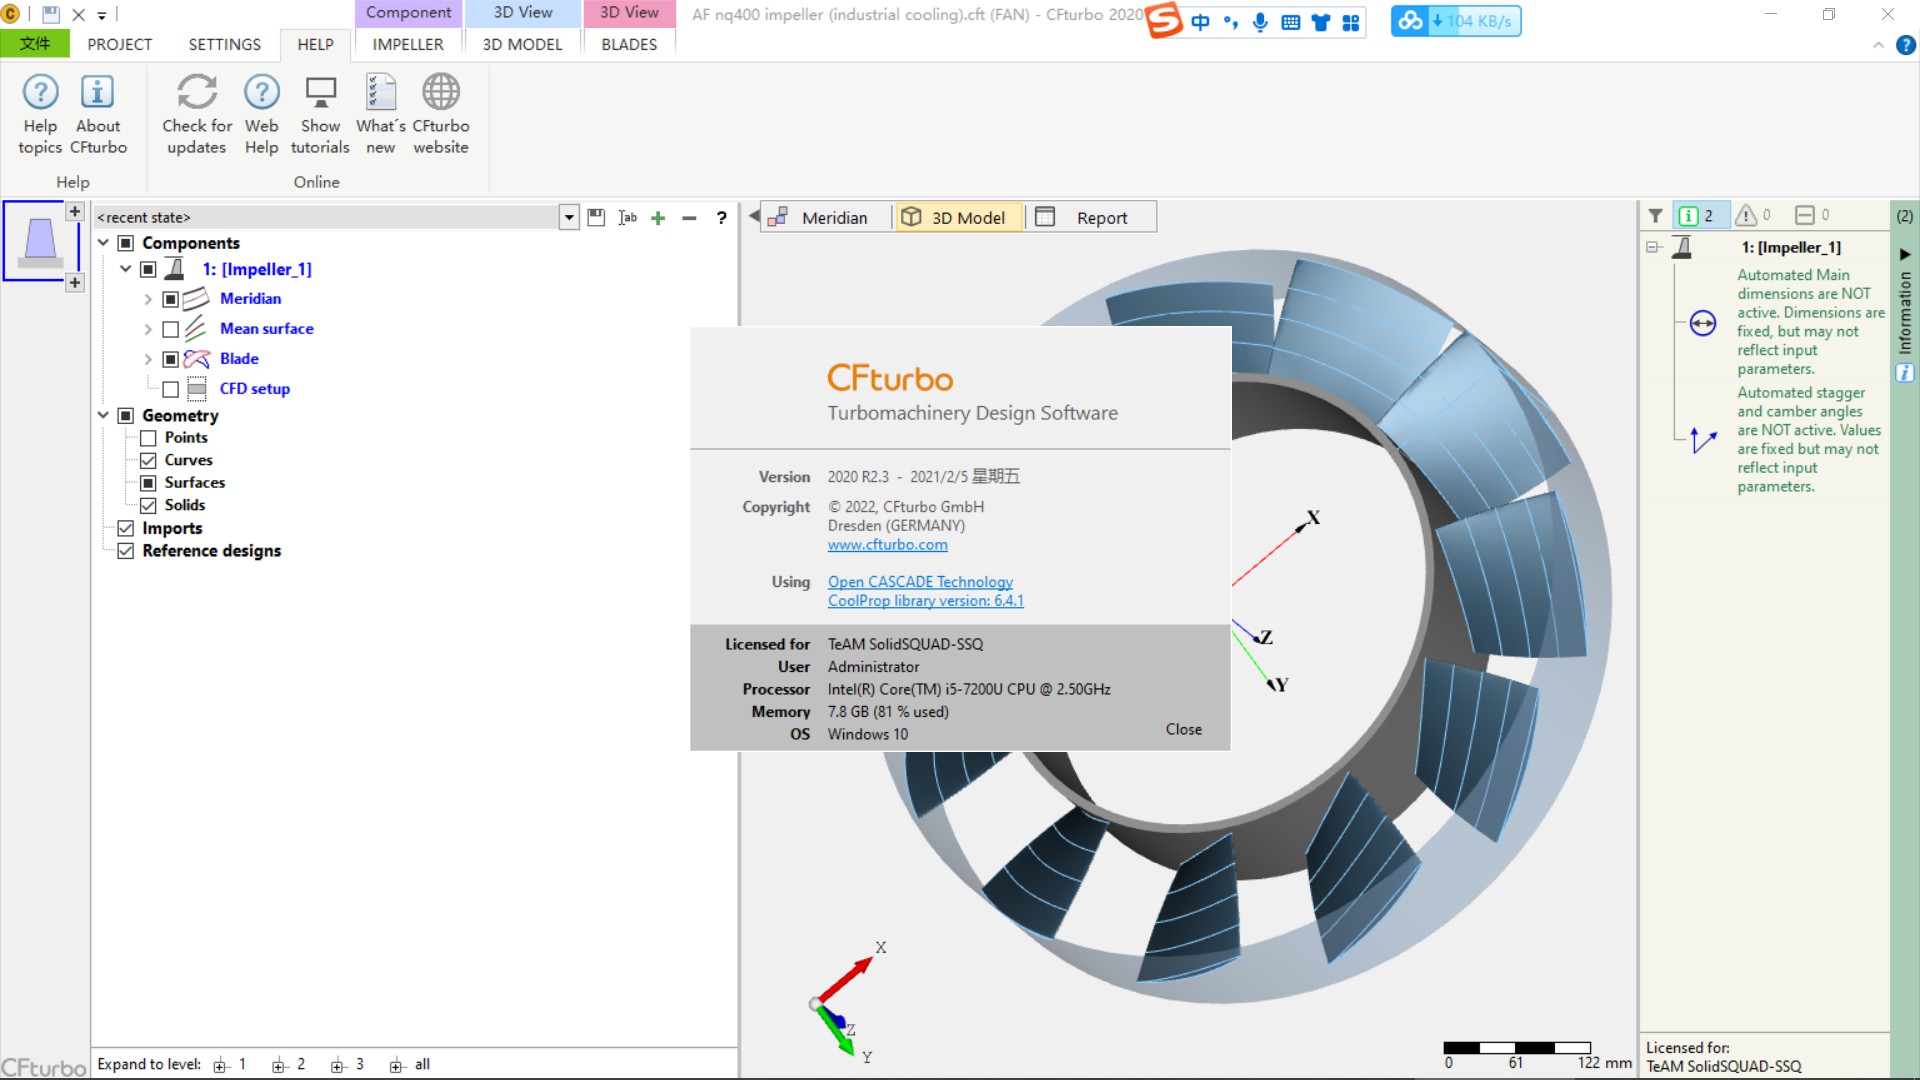Click the main dimensions message icon
This screenshot has width=1920, height=1080.
click(x=1703, y=323)
